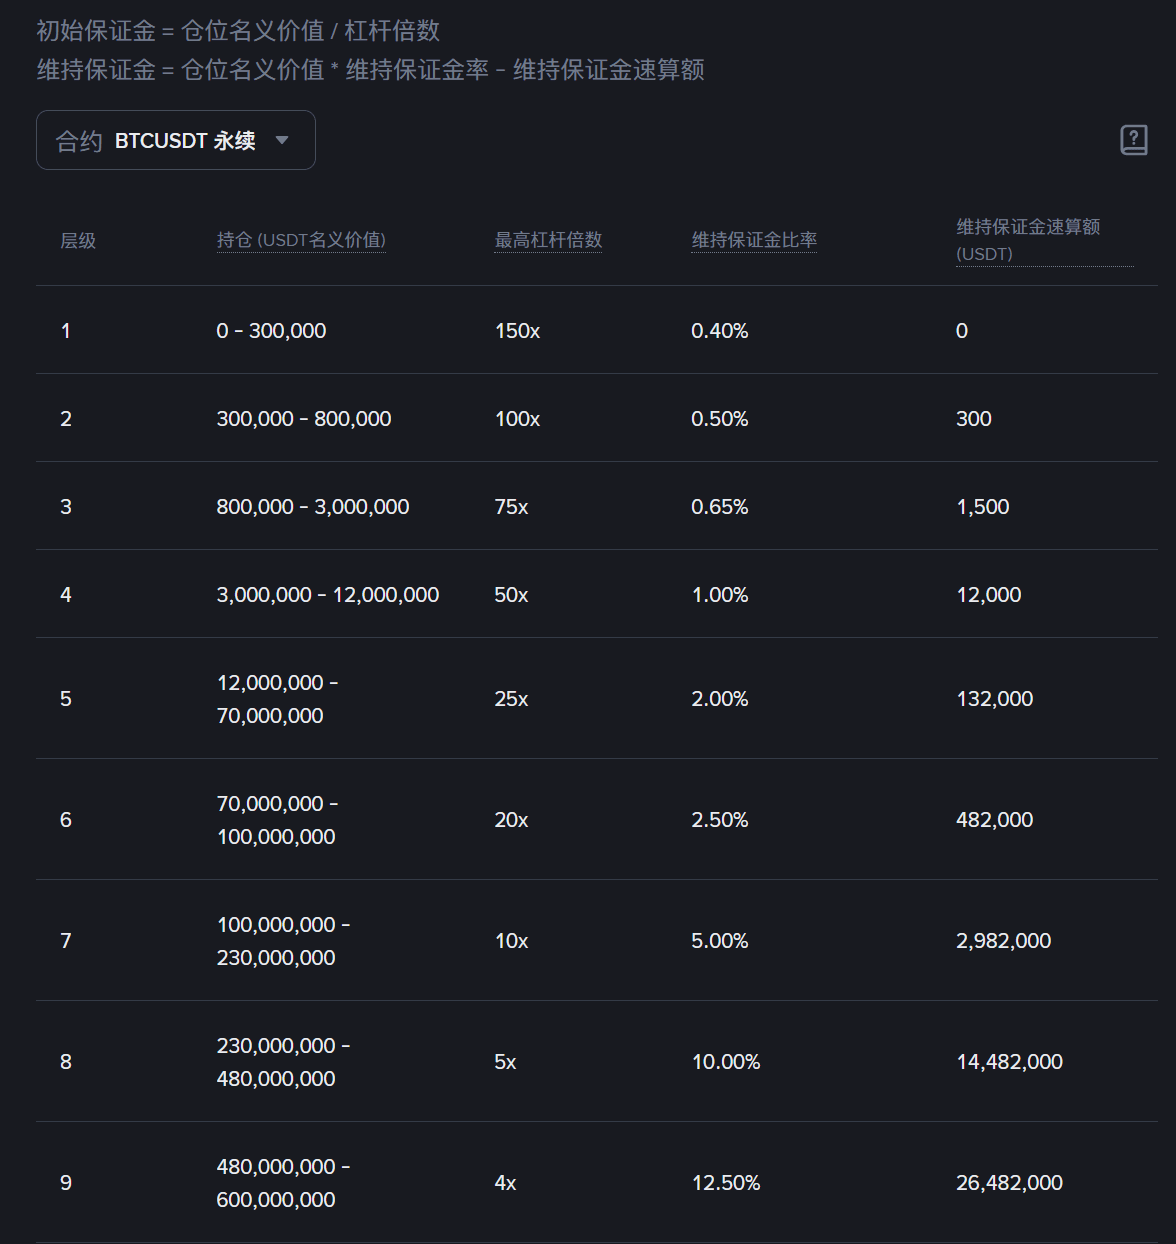This screenshot has height=1244, width=1176.
Task: Open the BTCUSDT 永续 contract dropdown
Action: [x=175, y=141]
